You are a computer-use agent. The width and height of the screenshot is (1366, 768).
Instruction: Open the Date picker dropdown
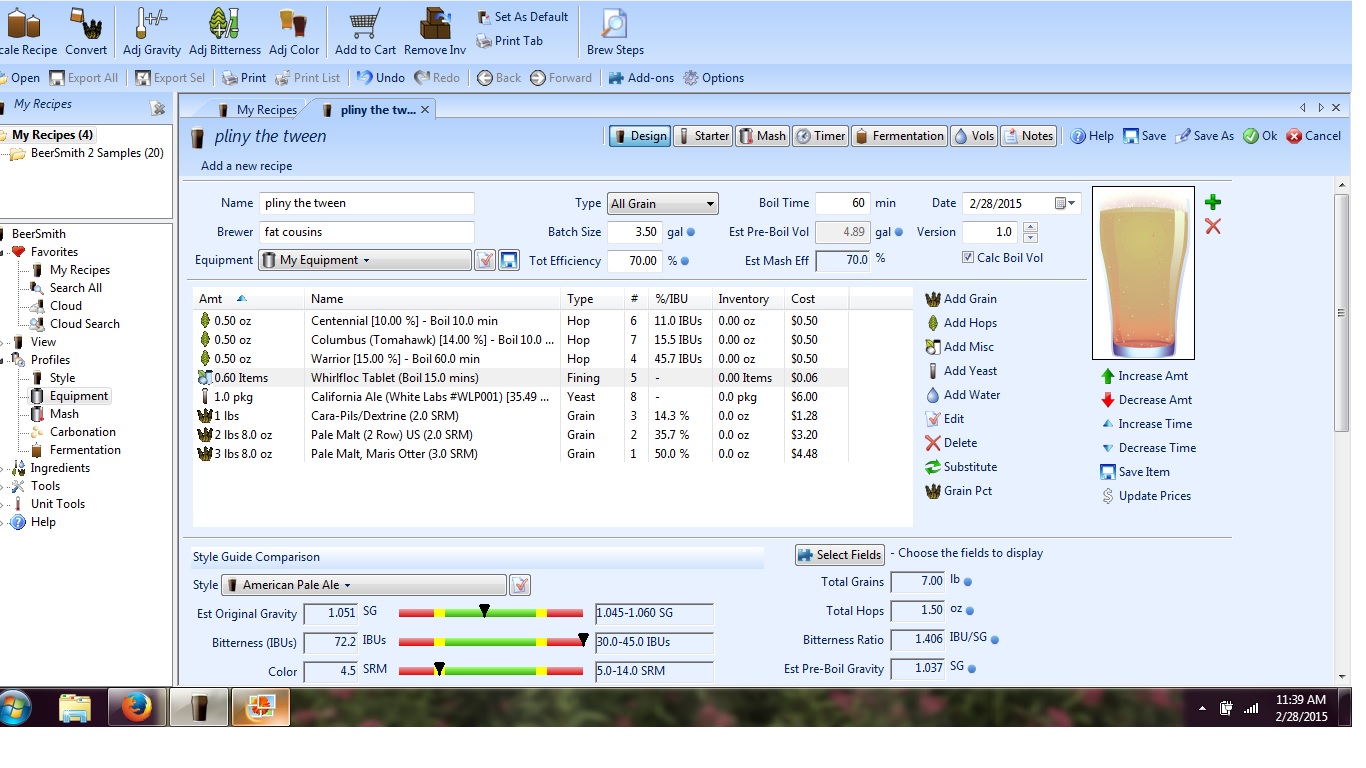tap(1066, 203)
